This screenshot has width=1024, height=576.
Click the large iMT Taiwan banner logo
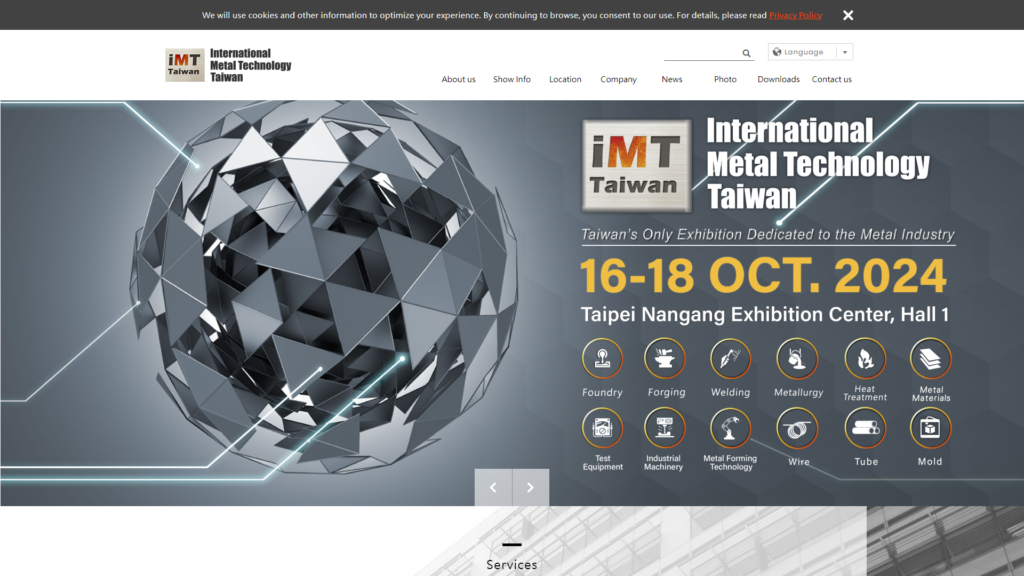(x=637, y=166)
